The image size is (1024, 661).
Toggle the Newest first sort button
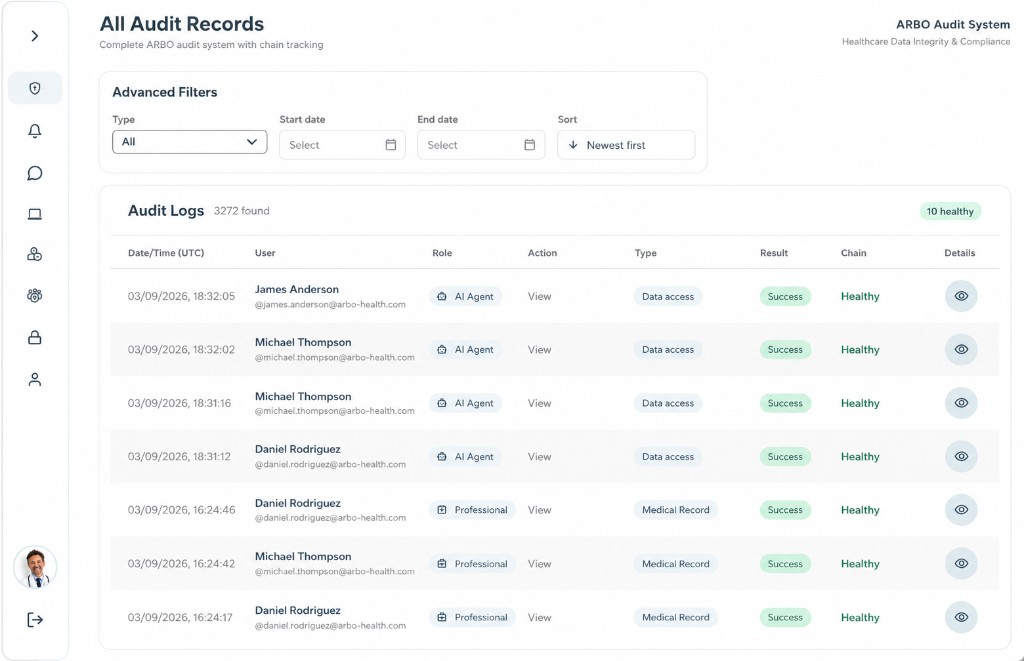(626, 145)
